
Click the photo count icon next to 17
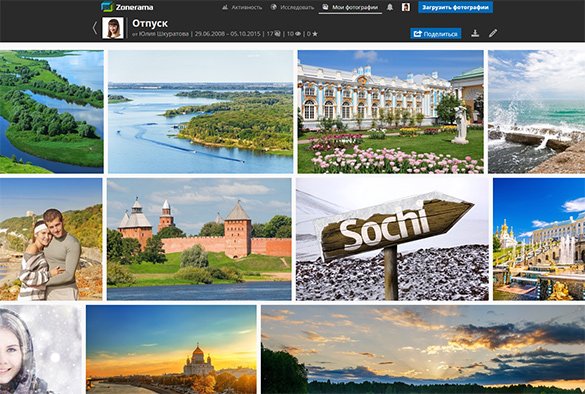278,34
